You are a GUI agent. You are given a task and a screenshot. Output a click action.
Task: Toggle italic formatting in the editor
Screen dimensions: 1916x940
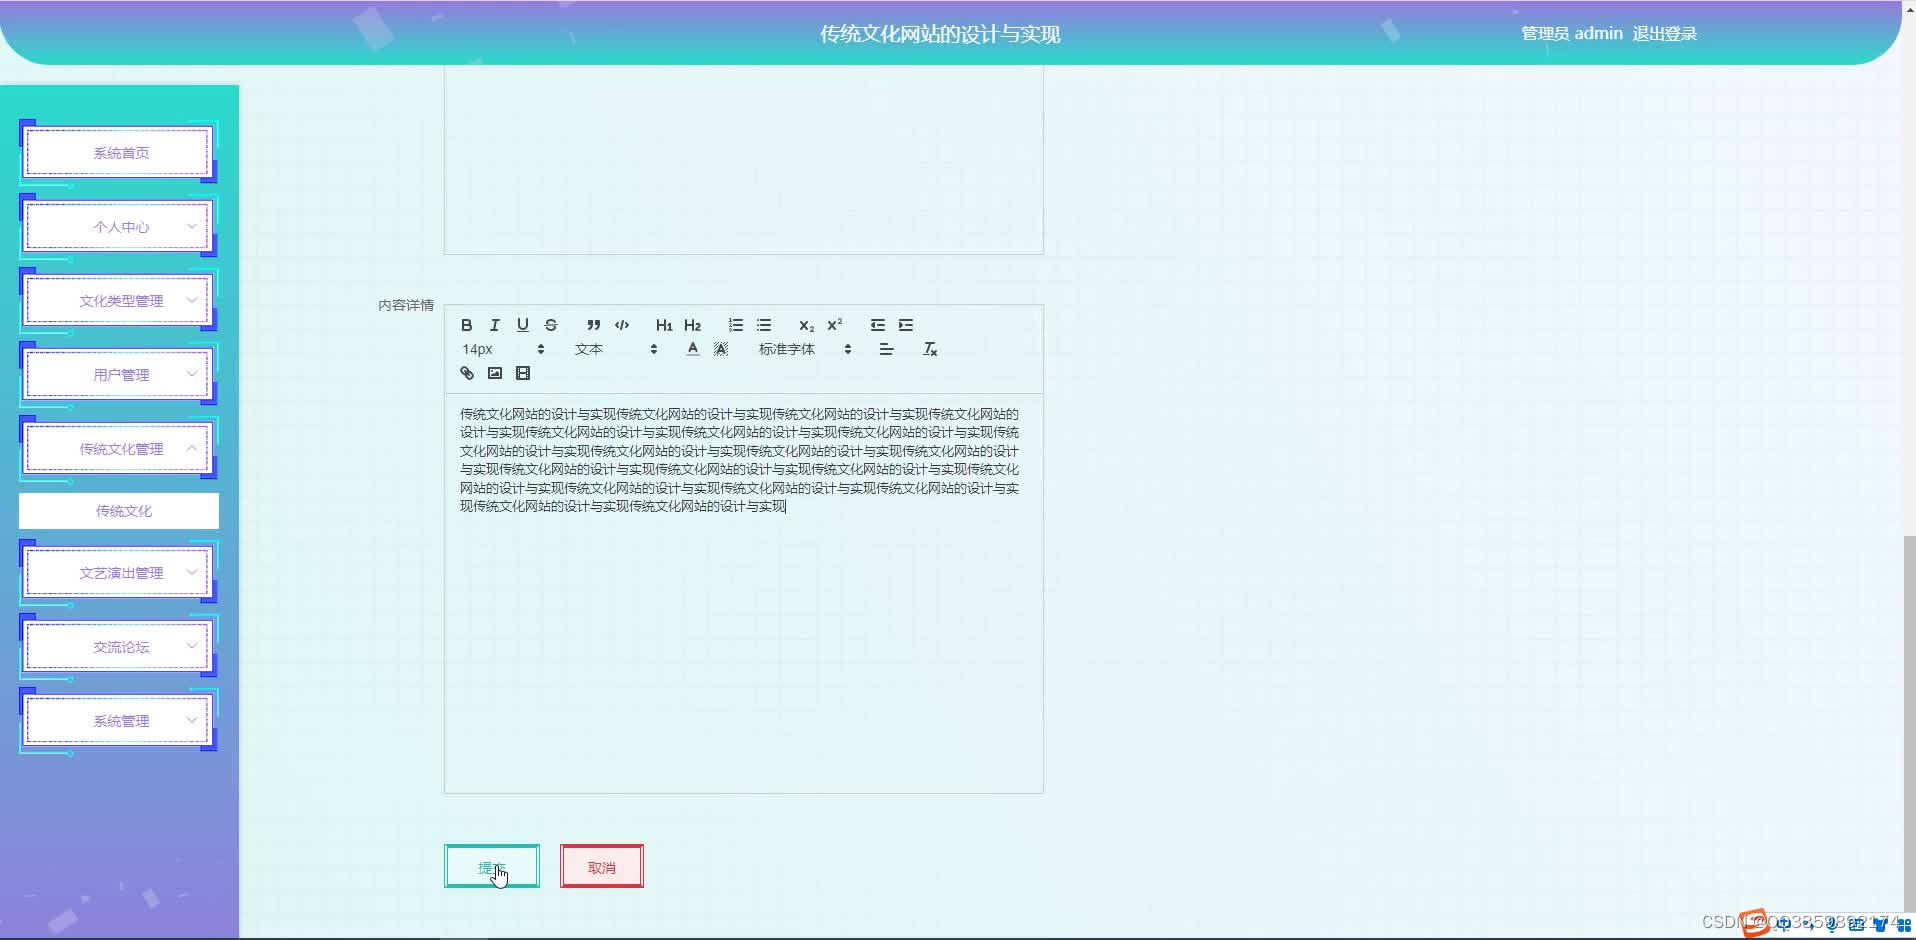[x=494, y=325]
